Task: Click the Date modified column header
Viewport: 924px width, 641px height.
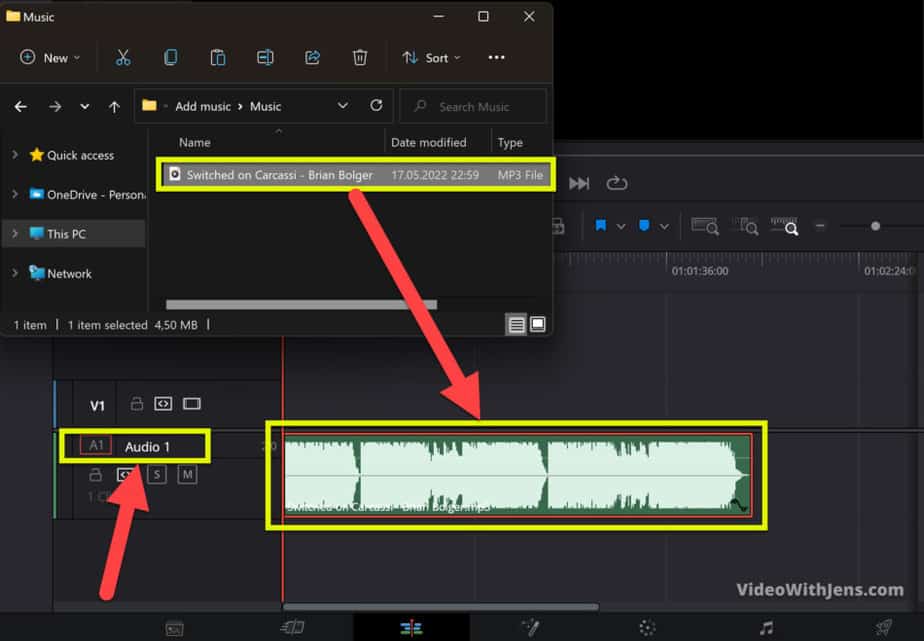Action: 428,142
